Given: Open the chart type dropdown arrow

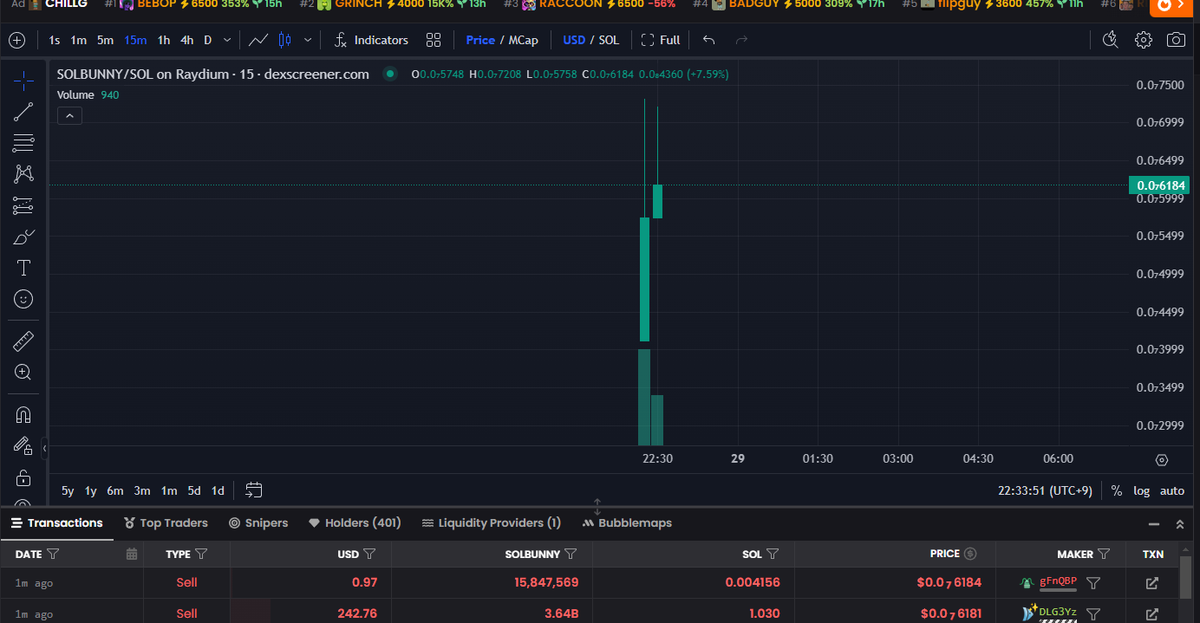Looking at the screenshot, I should tap(307, 40).
